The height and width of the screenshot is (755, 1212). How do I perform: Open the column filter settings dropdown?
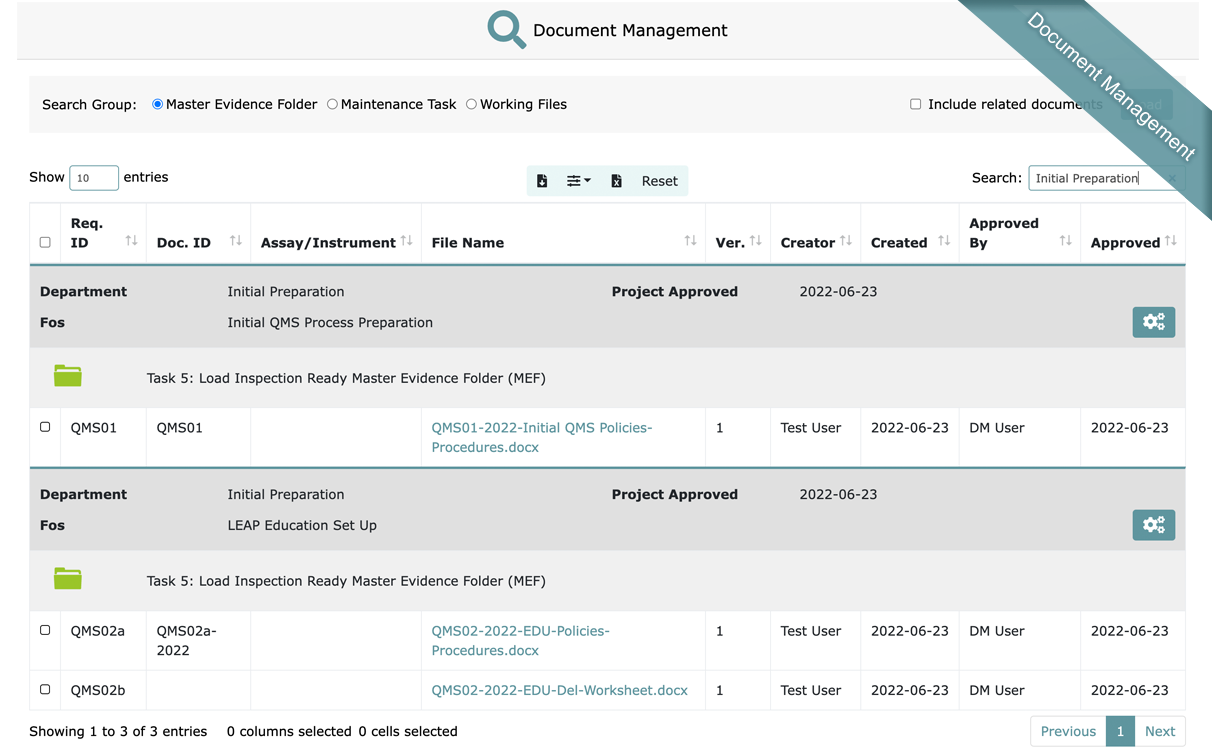(x=578, y=181)
